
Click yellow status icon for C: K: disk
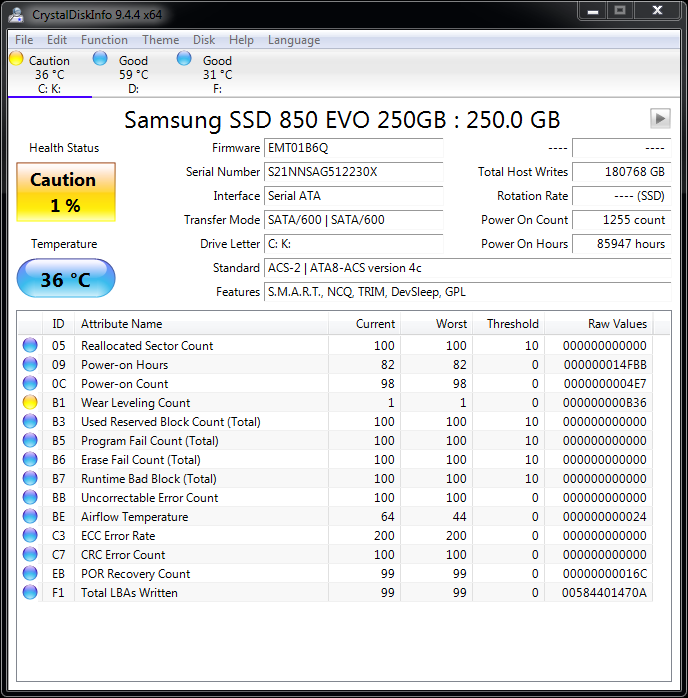coord(16,58)
